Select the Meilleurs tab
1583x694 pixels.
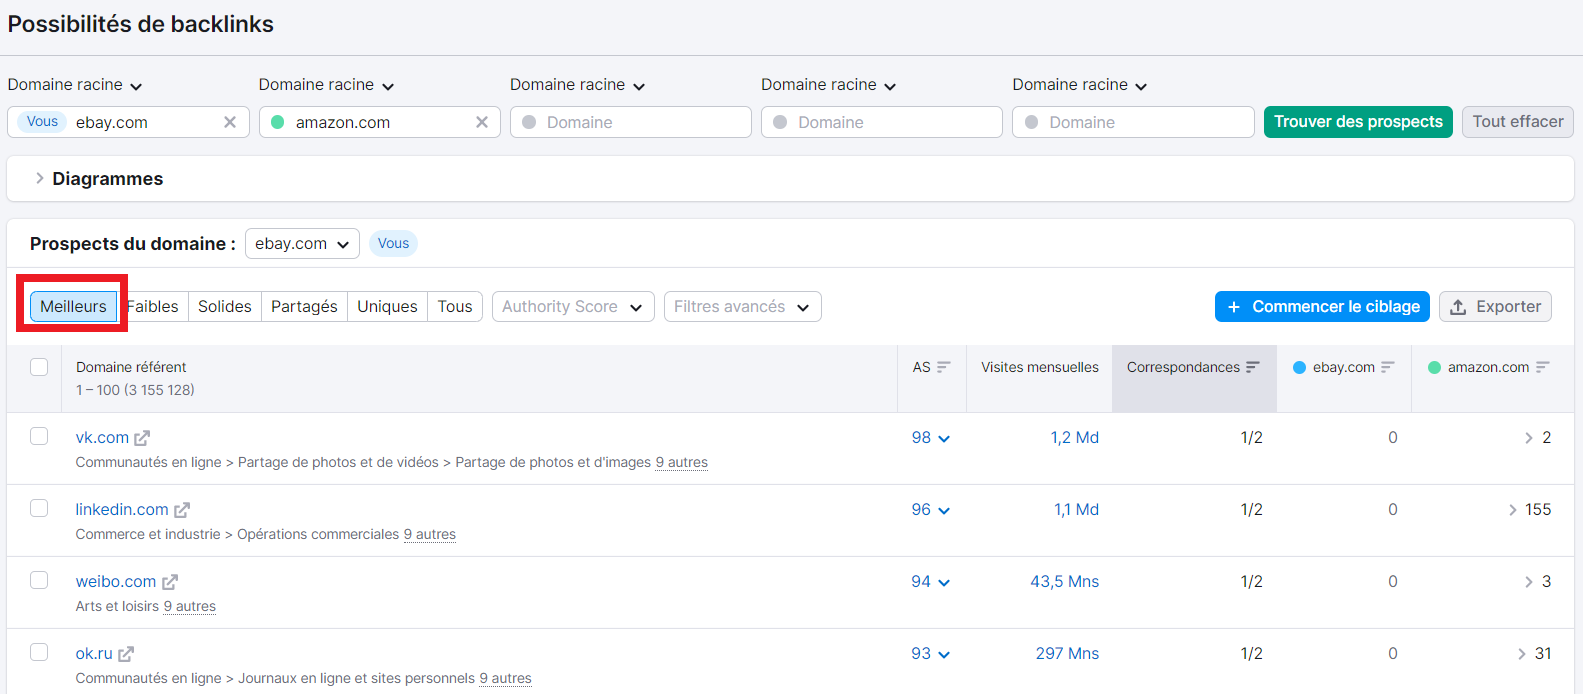coord(73,307)
